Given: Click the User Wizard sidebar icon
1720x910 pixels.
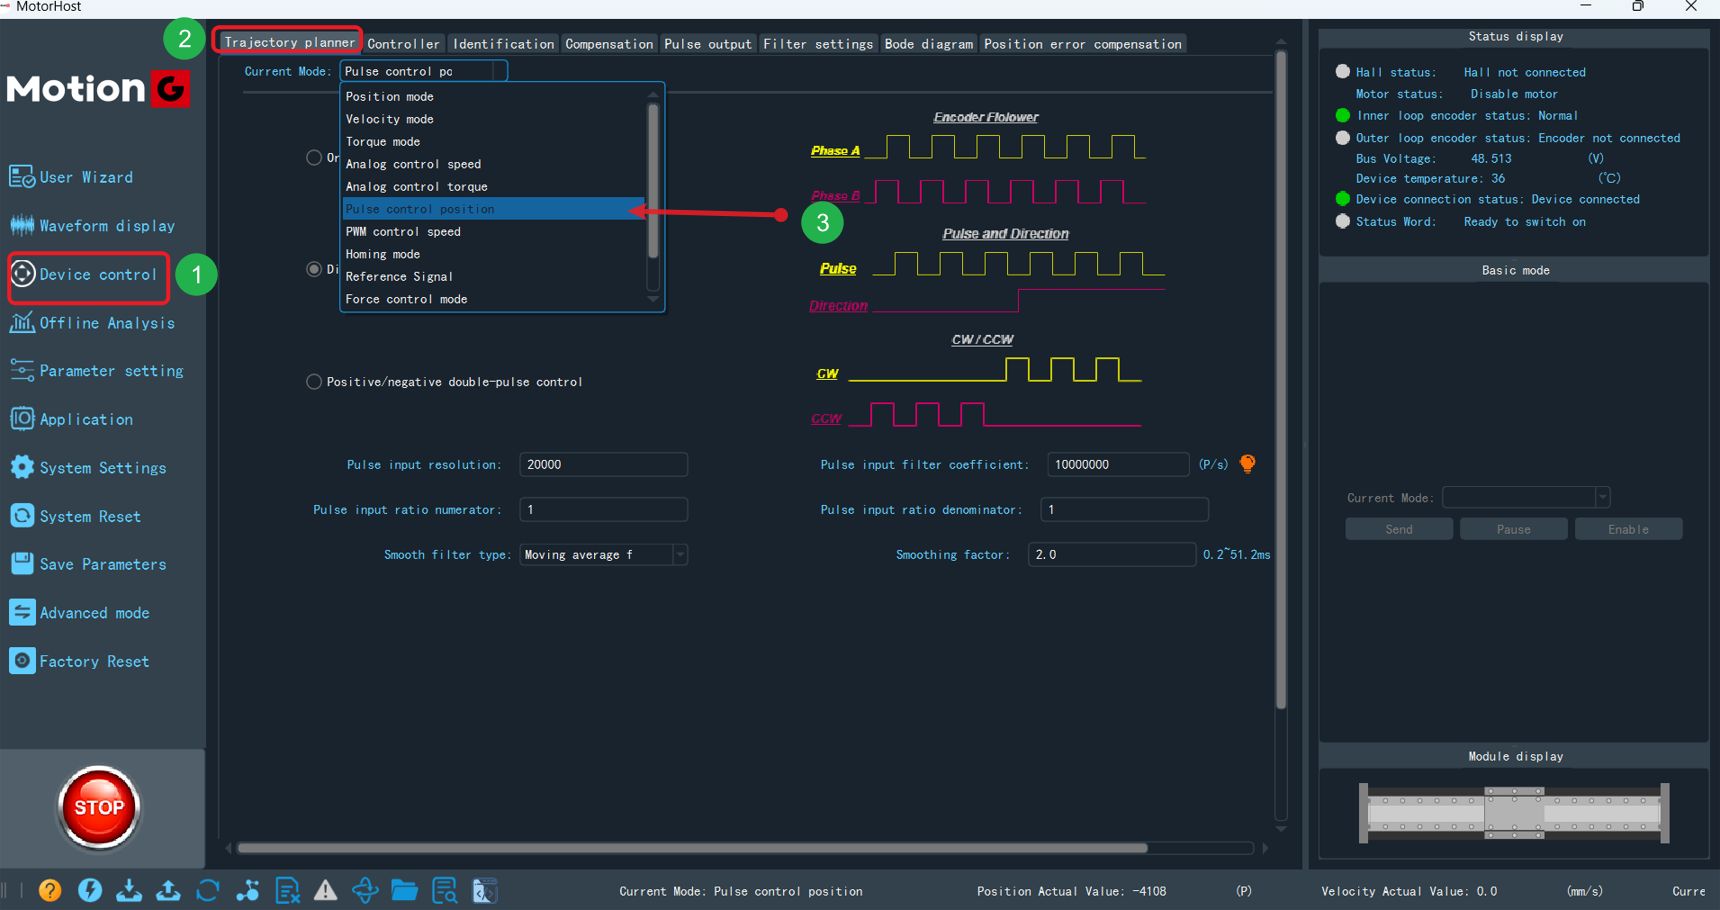Looking at the screenshot, I should [22, 177].
